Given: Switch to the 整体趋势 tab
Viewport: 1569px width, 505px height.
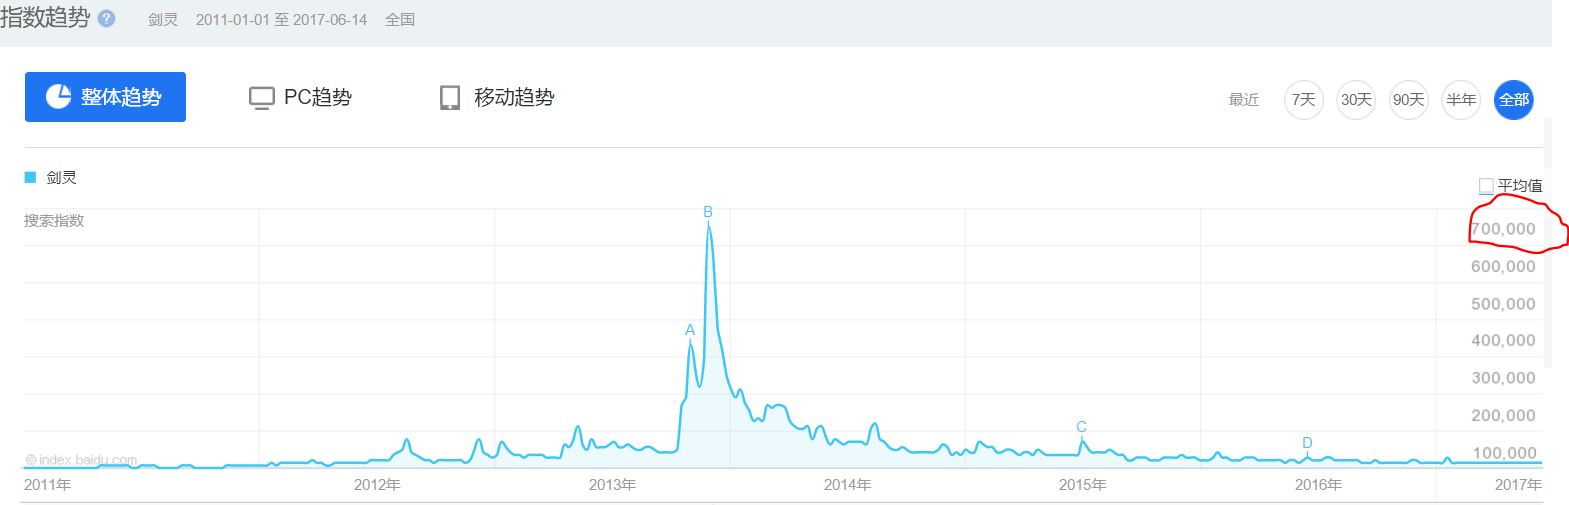Looking at the screenshot, I should click(x=105, y=97).
